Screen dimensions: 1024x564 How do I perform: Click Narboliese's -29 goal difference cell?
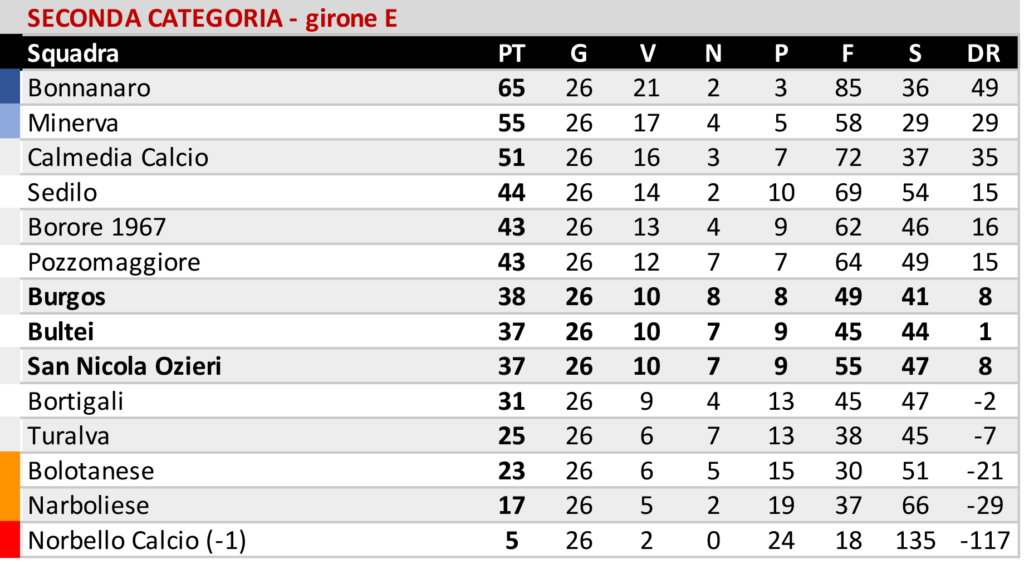click(x=984, y=506)
